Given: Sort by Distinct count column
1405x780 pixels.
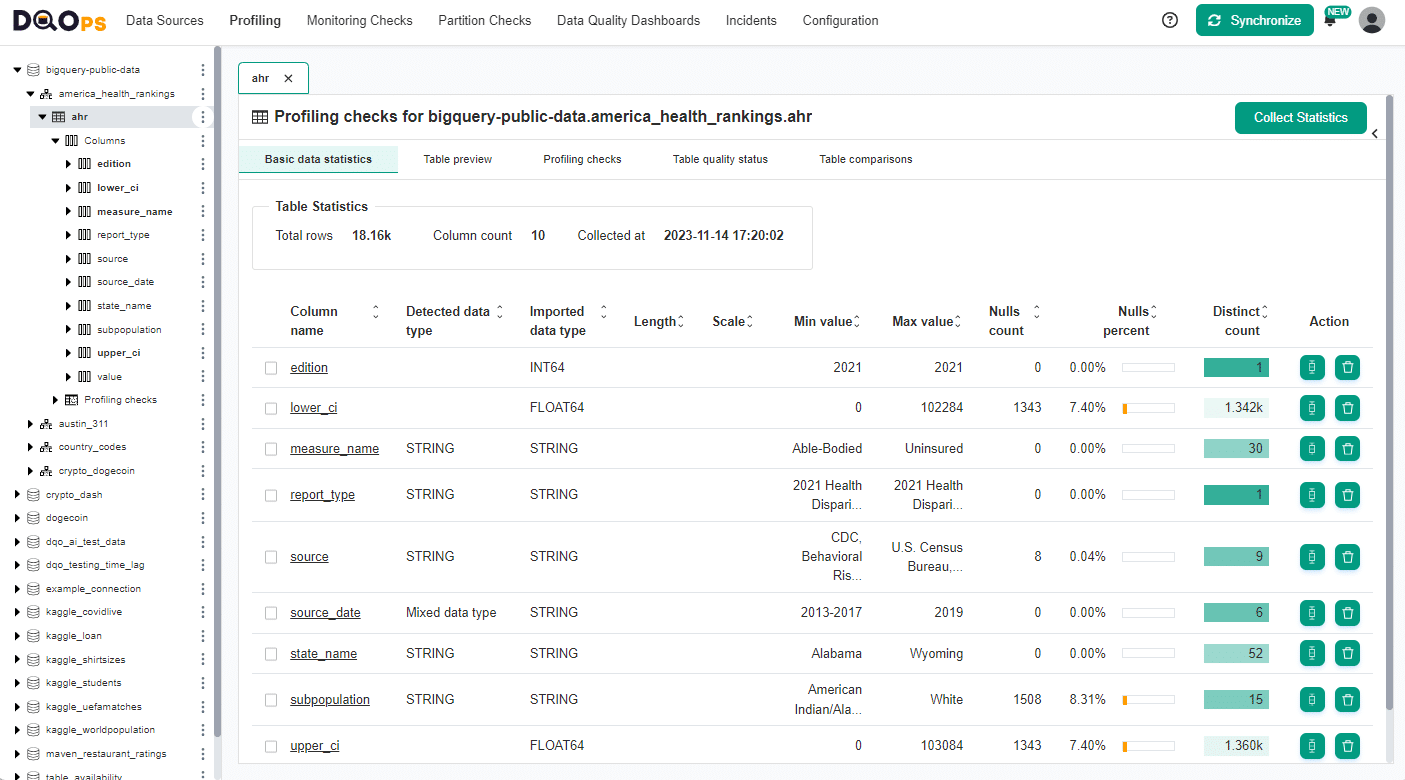Looking at the screenshot, I should point(1265,312).
